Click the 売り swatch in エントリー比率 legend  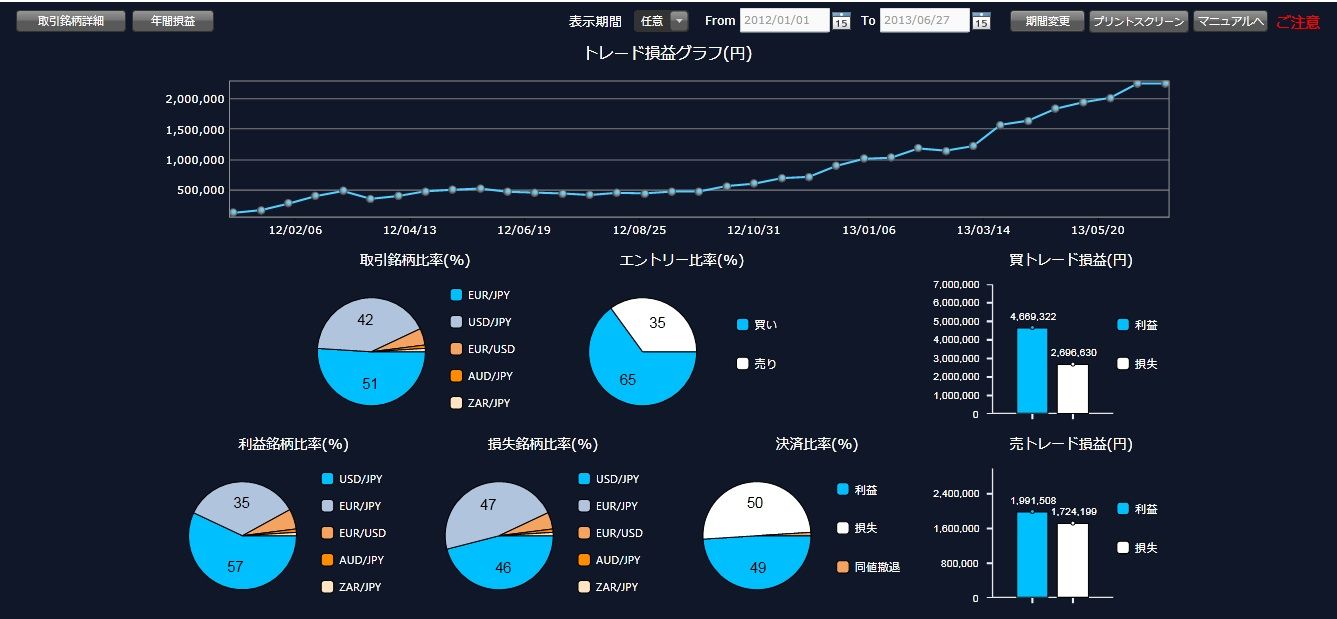[743, 364]
